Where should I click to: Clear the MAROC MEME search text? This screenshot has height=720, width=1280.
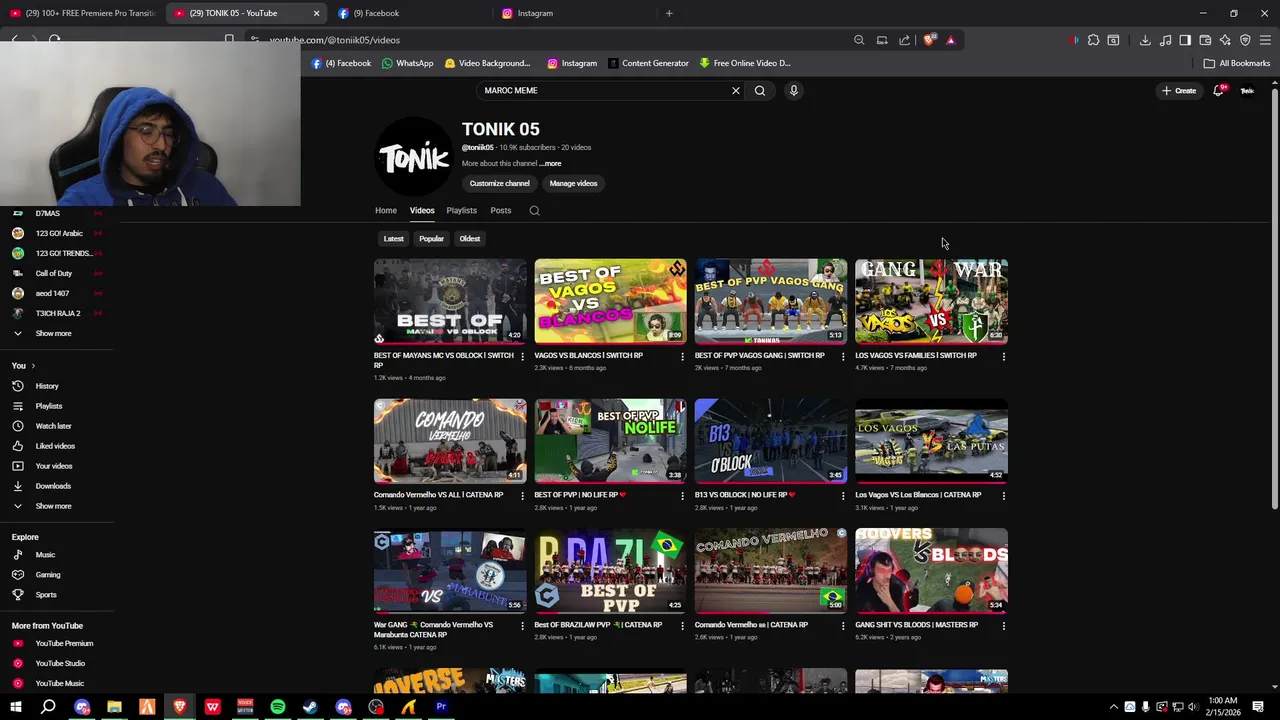736,90
